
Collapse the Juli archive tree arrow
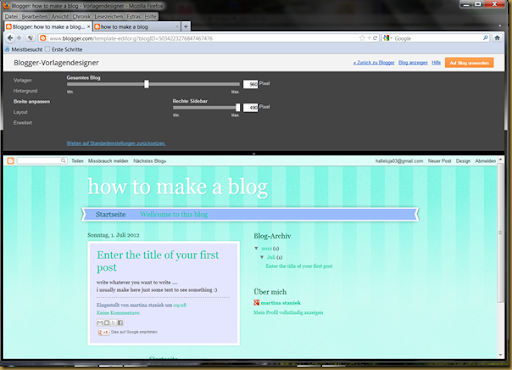pos(262,257)
